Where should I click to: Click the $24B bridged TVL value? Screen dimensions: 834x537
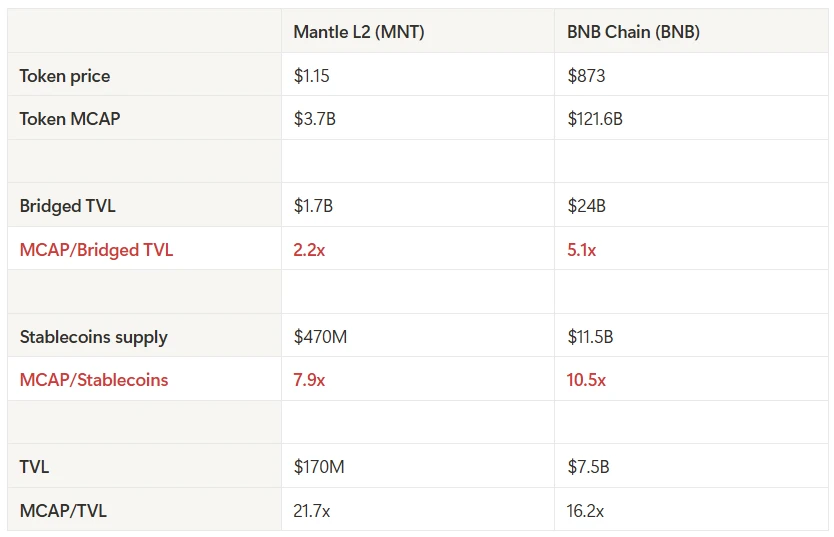[x=586, y=206]
